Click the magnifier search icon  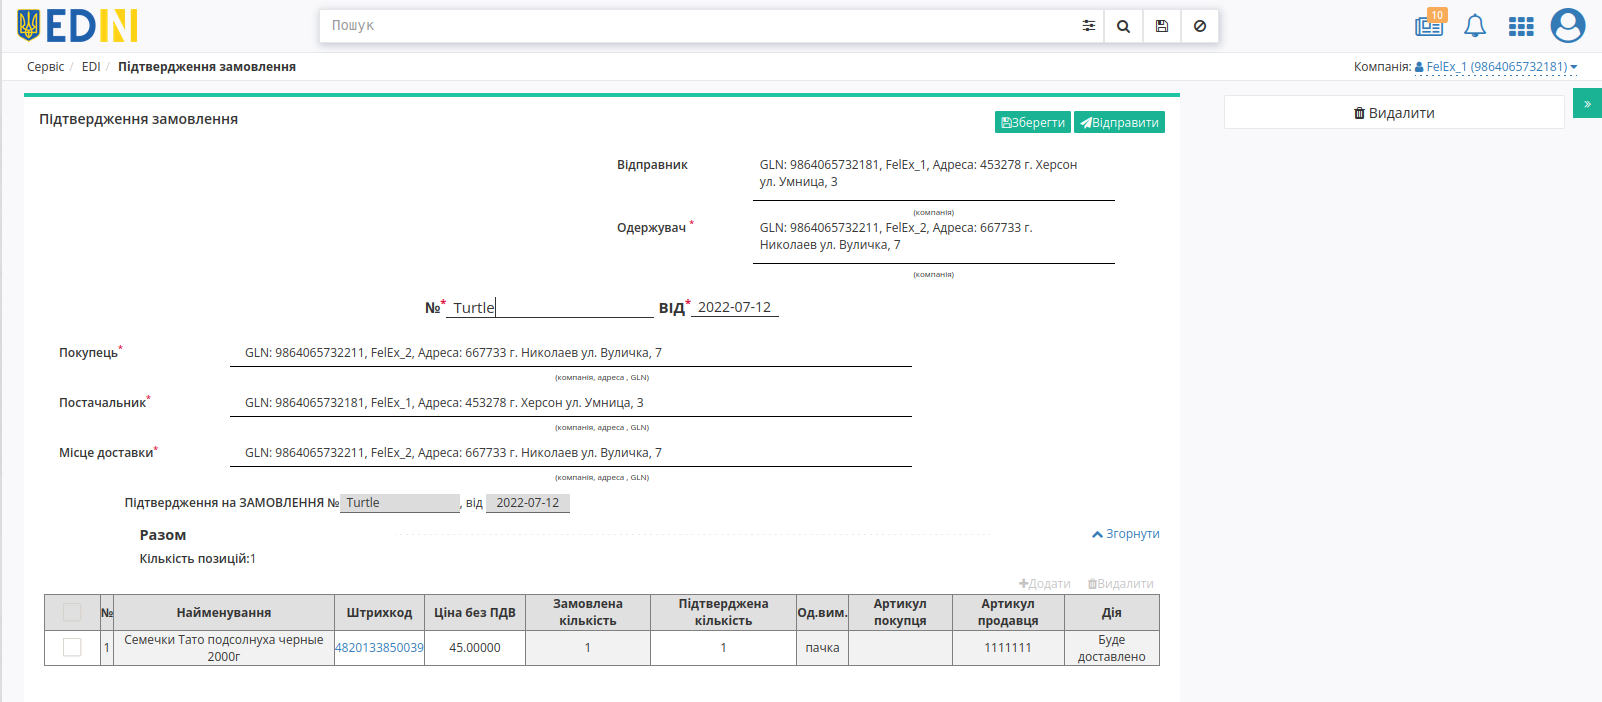pos(1123,26)
